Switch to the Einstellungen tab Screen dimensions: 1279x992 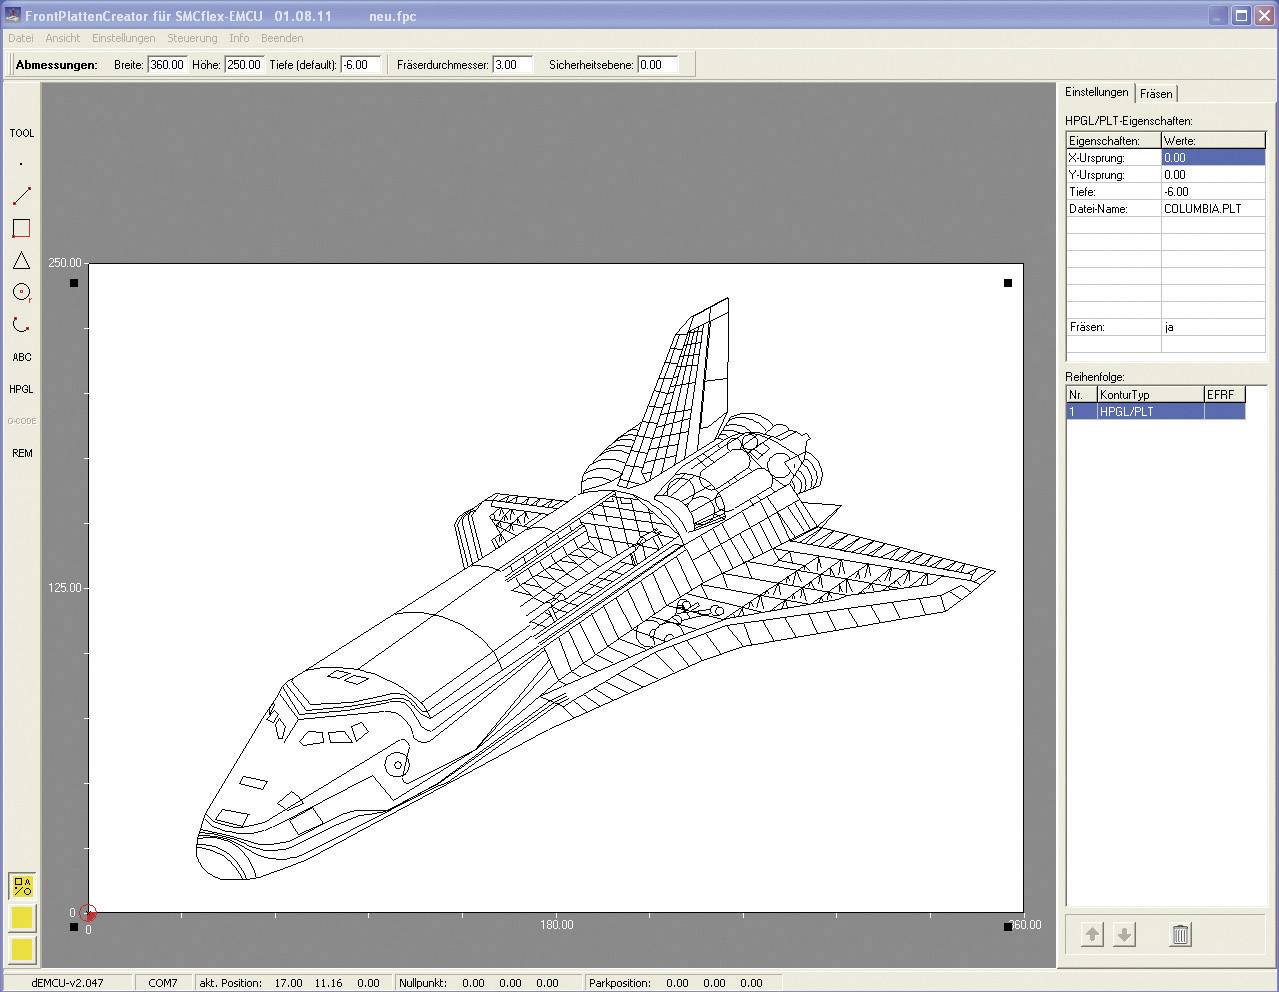coord(1096,92)
